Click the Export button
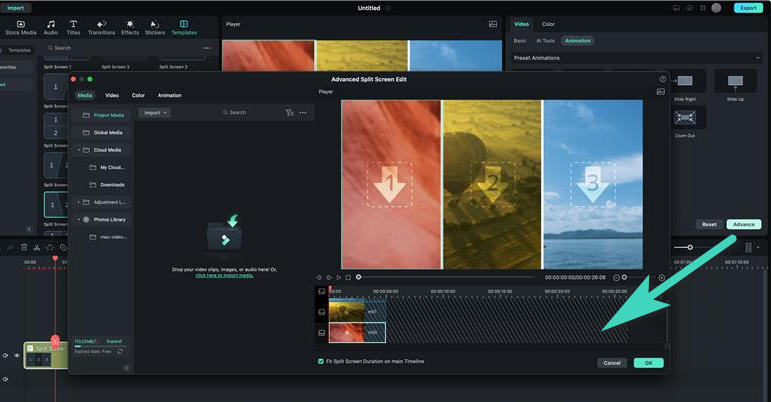The width and height of the screenshot is (771, 402). click(748, 8)
